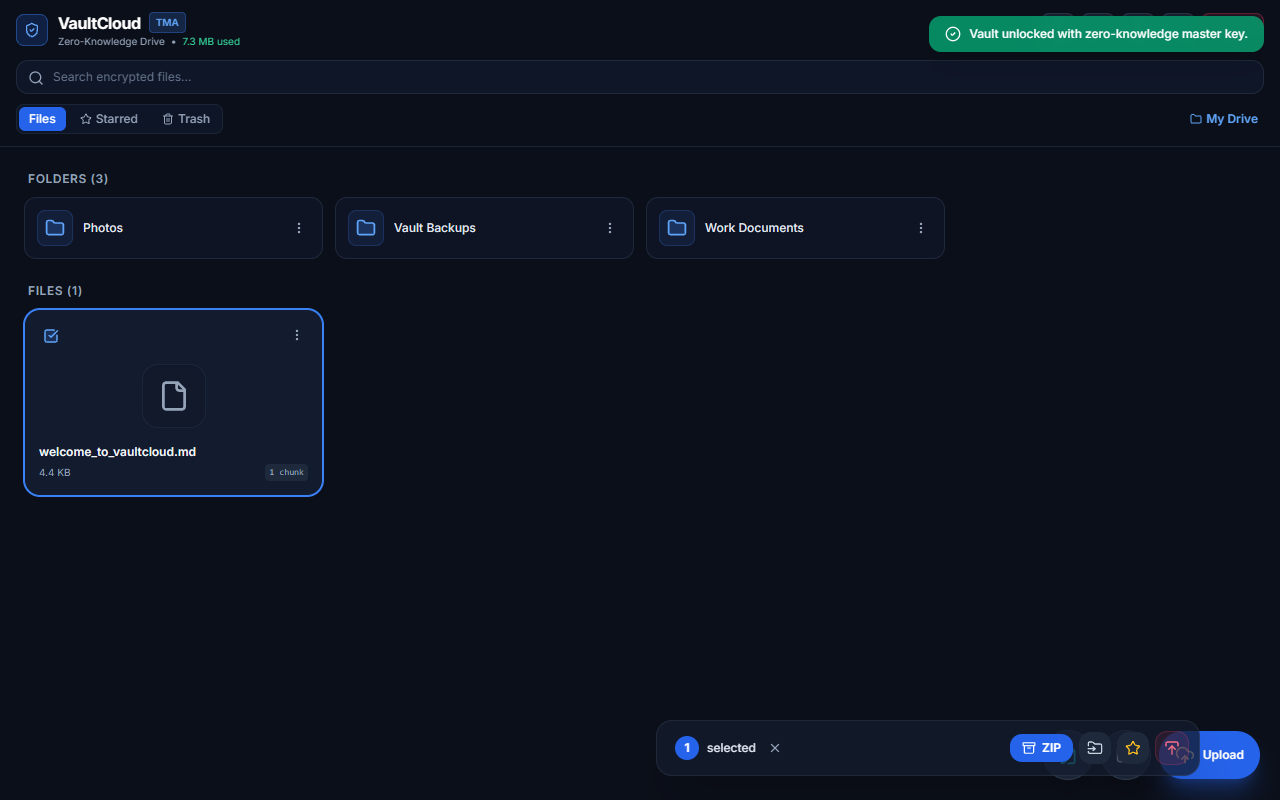Open the Photos folder options menu
1280x800 pixels.
click(299, 228)
